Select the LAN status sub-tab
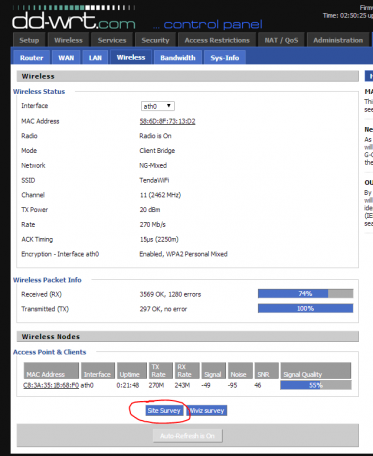The image size is (373, 456). (95, 57)
